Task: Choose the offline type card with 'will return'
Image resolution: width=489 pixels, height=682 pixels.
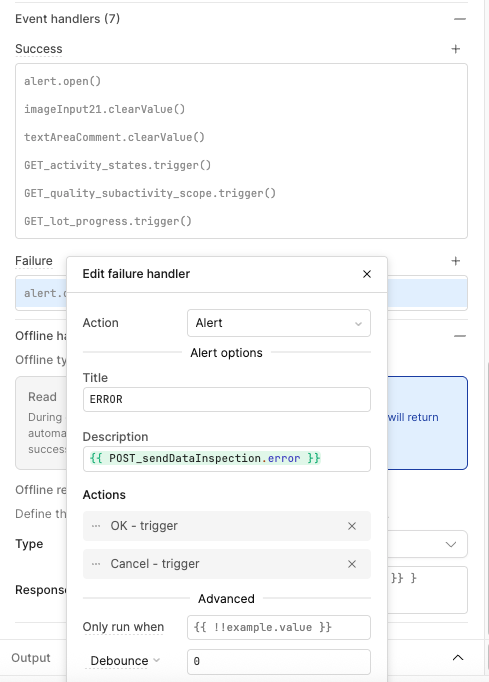Action: click(x=427, y=423)
